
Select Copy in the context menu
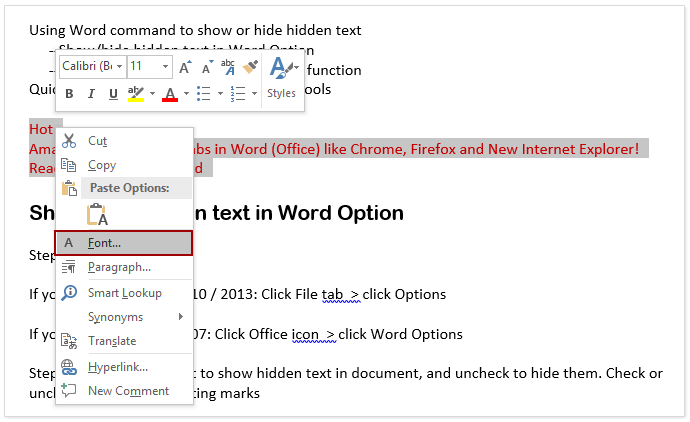[x=102, y=165]
